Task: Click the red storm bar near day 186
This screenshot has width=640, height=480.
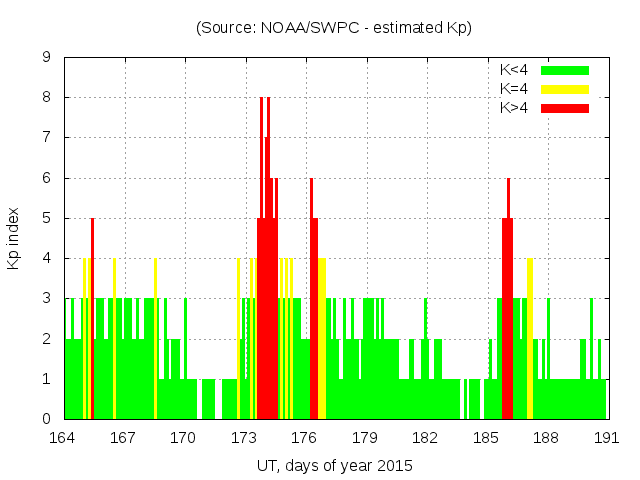Action: tap(507, 320)
